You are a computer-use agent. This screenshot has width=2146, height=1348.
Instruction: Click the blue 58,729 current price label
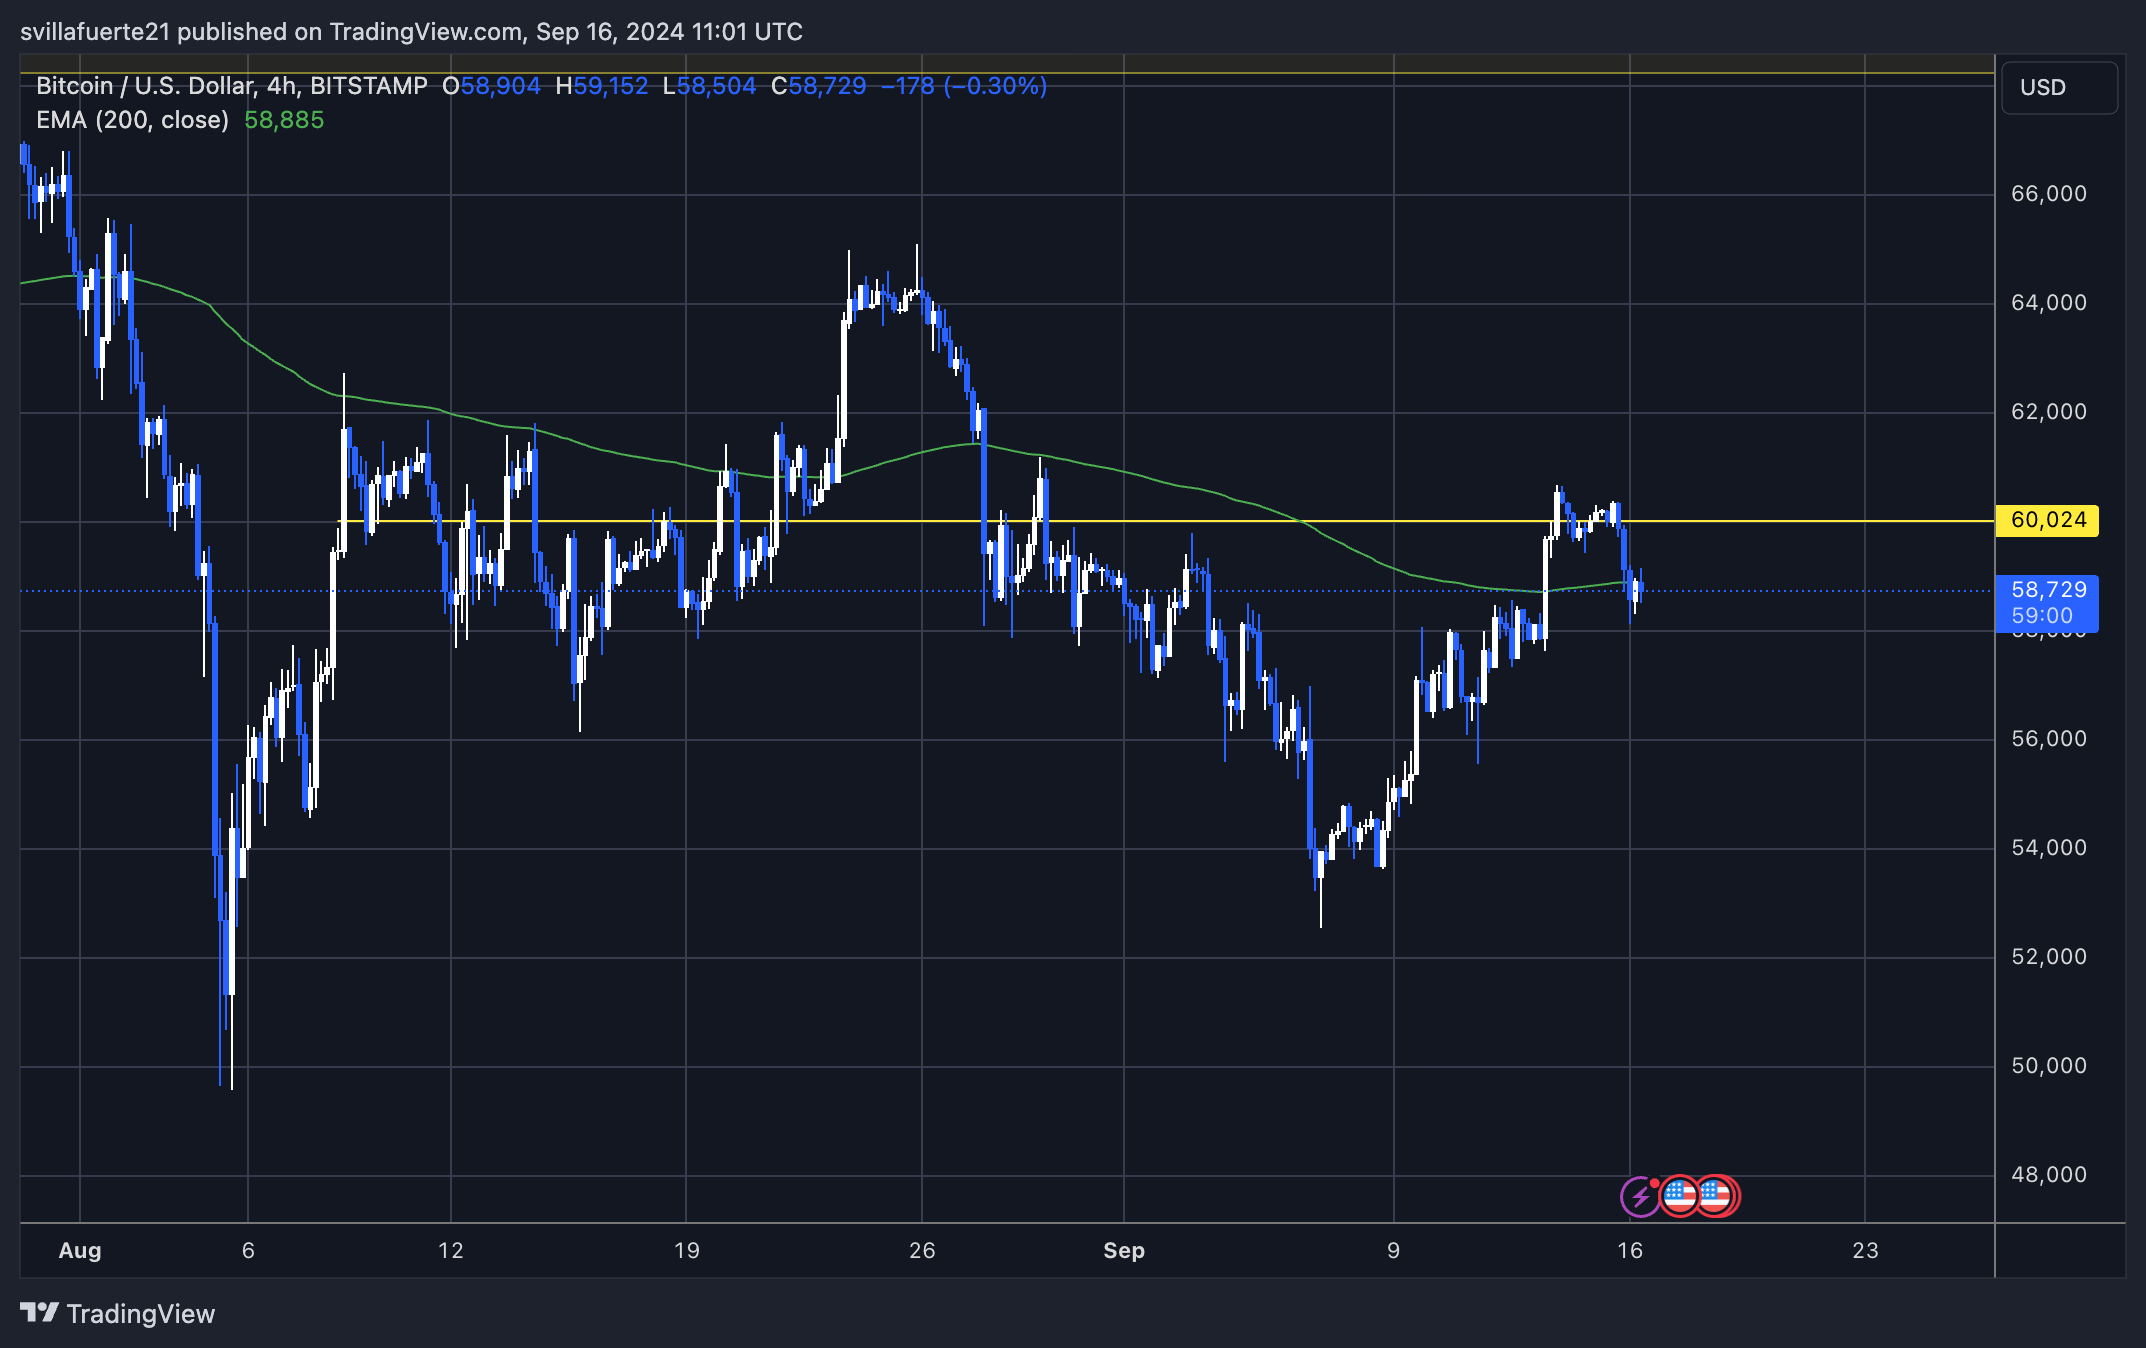[x=2047, y=589]
